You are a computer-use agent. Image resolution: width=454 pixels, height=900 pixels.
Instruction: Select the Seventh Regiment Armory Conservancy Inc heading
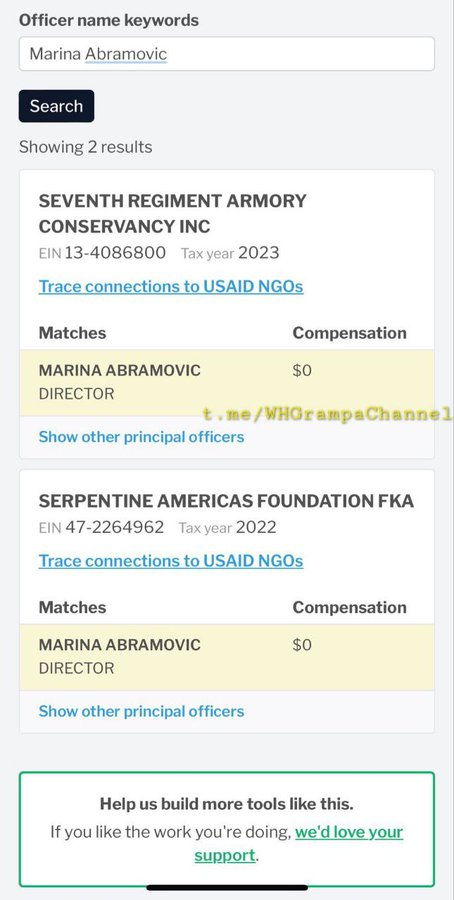(173, 214)
